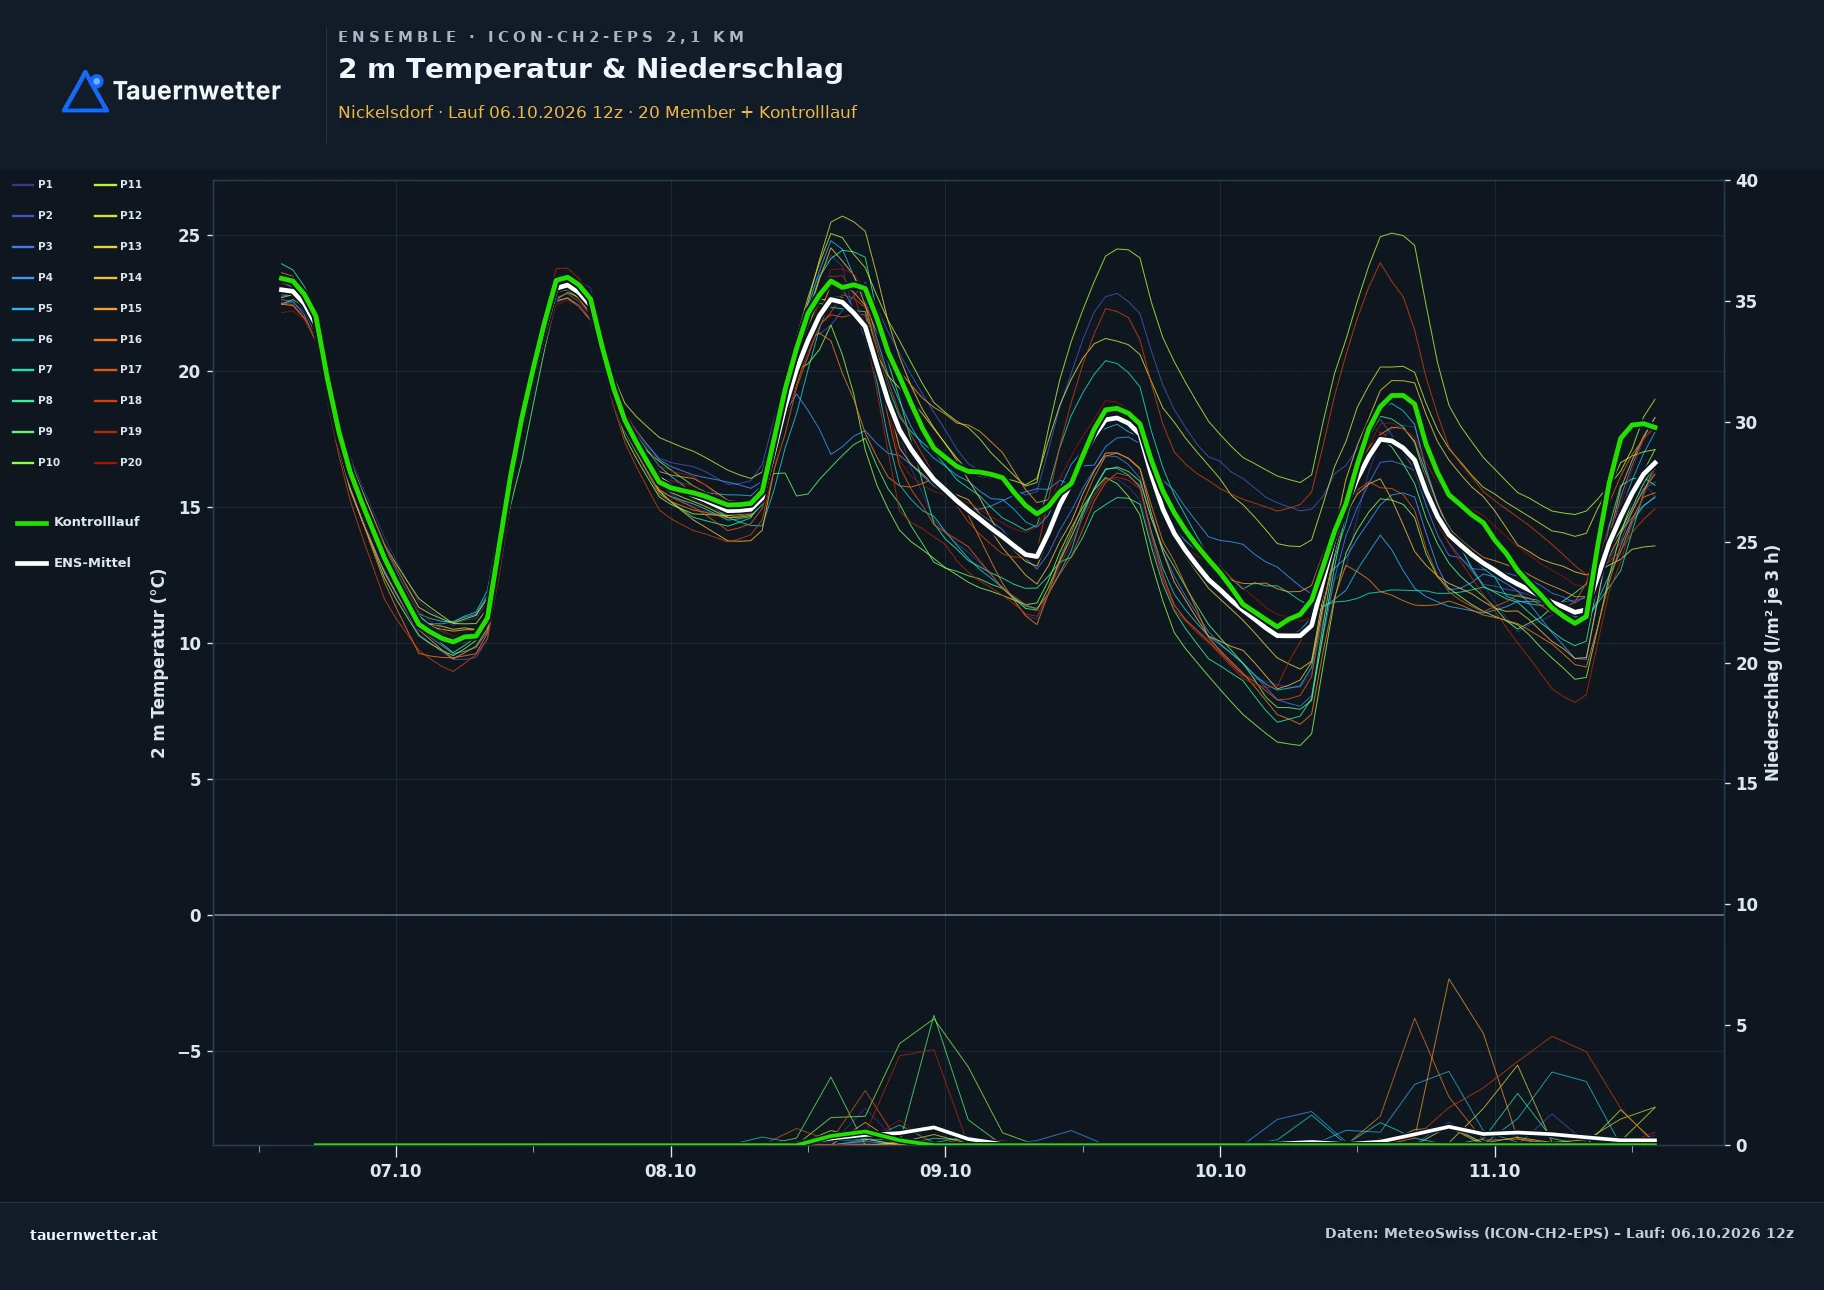Click the Nickelsdorf run info subtitle
This screenshot has width=1824, height=1290.
coord(597,112)
